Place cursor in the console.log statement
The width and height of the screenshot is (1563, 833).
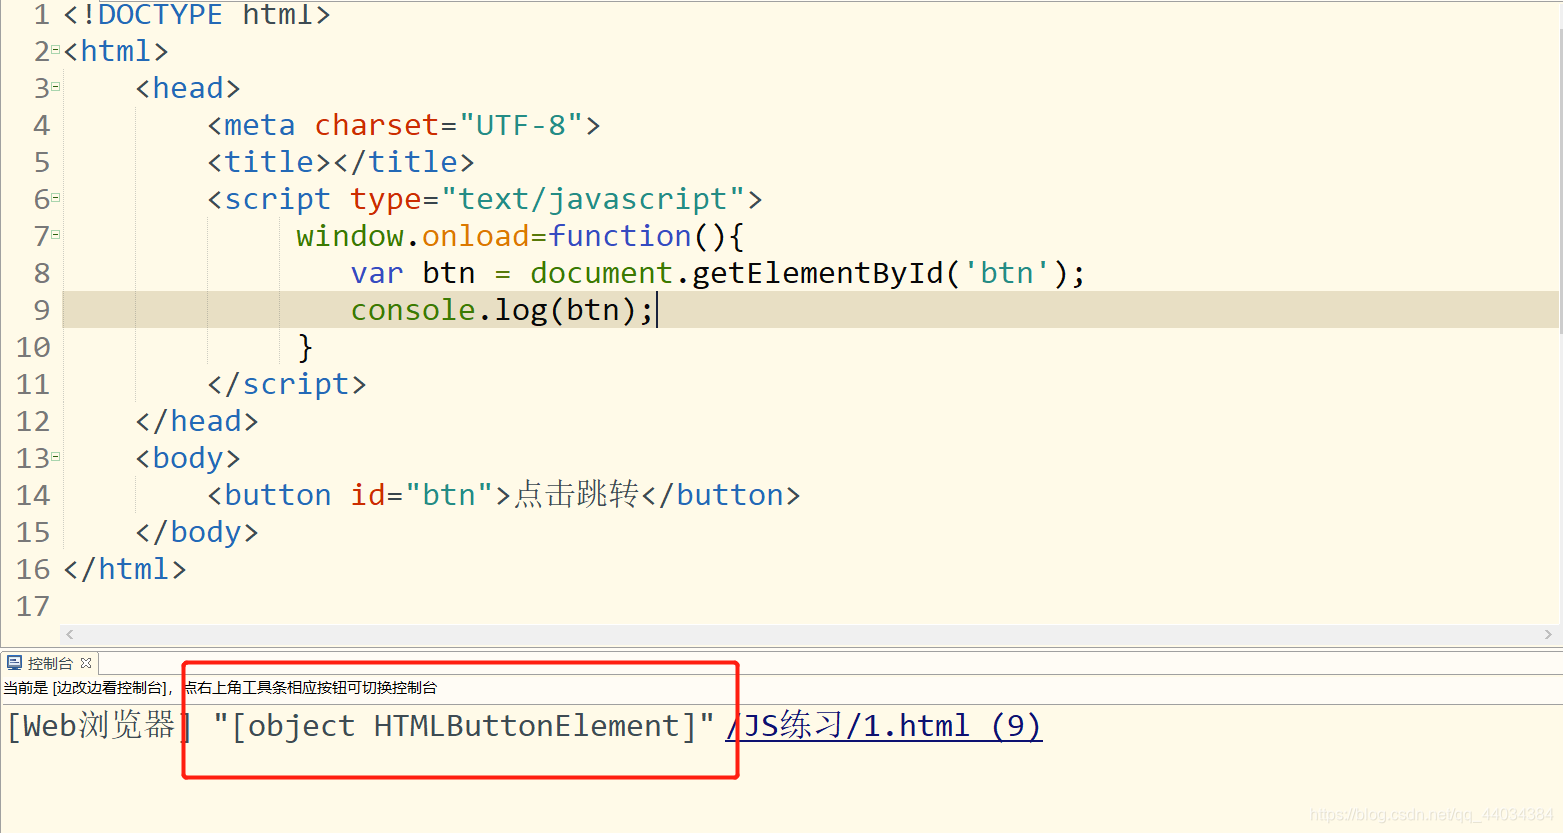(x=500, y=310)
